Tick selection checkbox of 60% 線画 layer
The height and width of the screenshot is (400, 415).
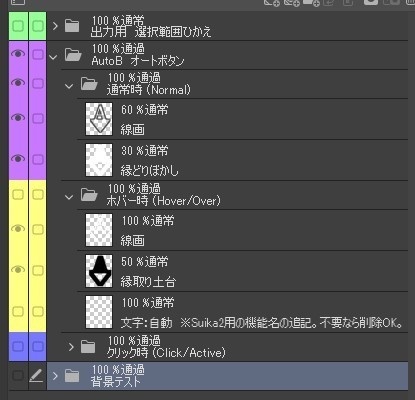(x=38, y=119)
